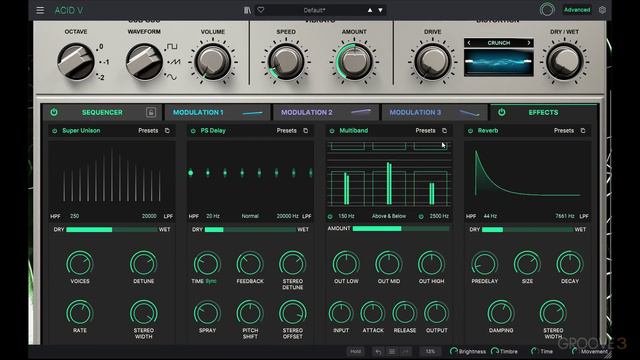The height and width of the screenshot is (360, 640).
Task: Click the redo arrow in bottom bar
Action: pos(405,351)
